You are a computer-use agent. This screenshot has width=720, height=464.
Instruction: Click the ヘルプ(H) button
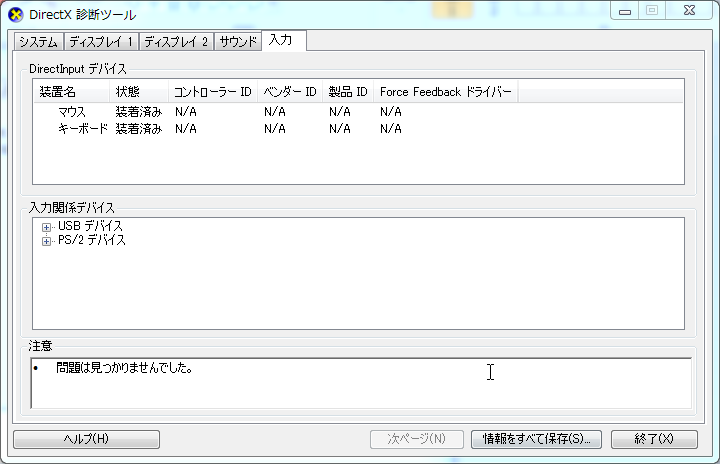coord(86,439)
